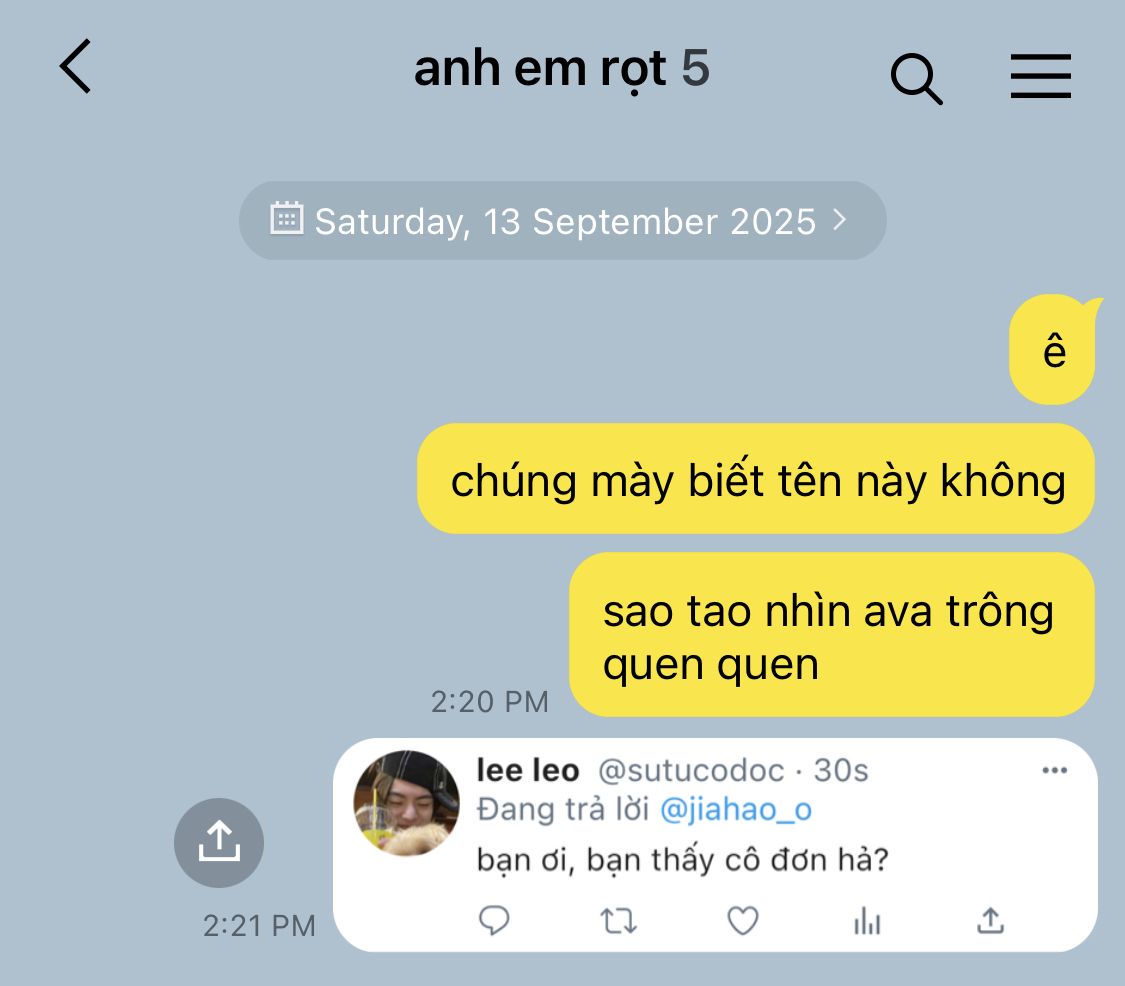Open lee leo's profile avatar

pos(407,803)
